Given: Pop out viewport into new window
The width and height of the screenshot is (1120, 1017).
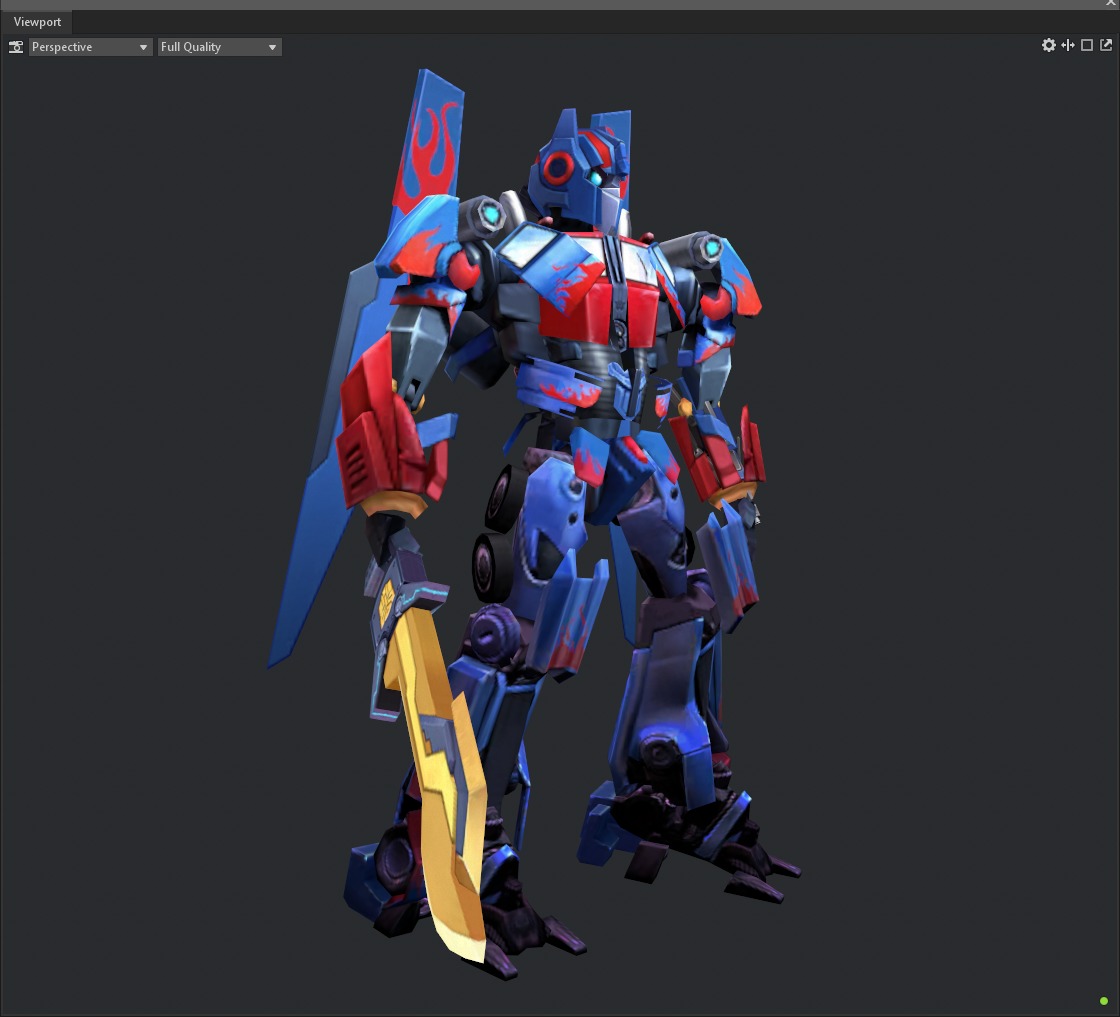Looking at the screenshot, I should pos(1106,46).
